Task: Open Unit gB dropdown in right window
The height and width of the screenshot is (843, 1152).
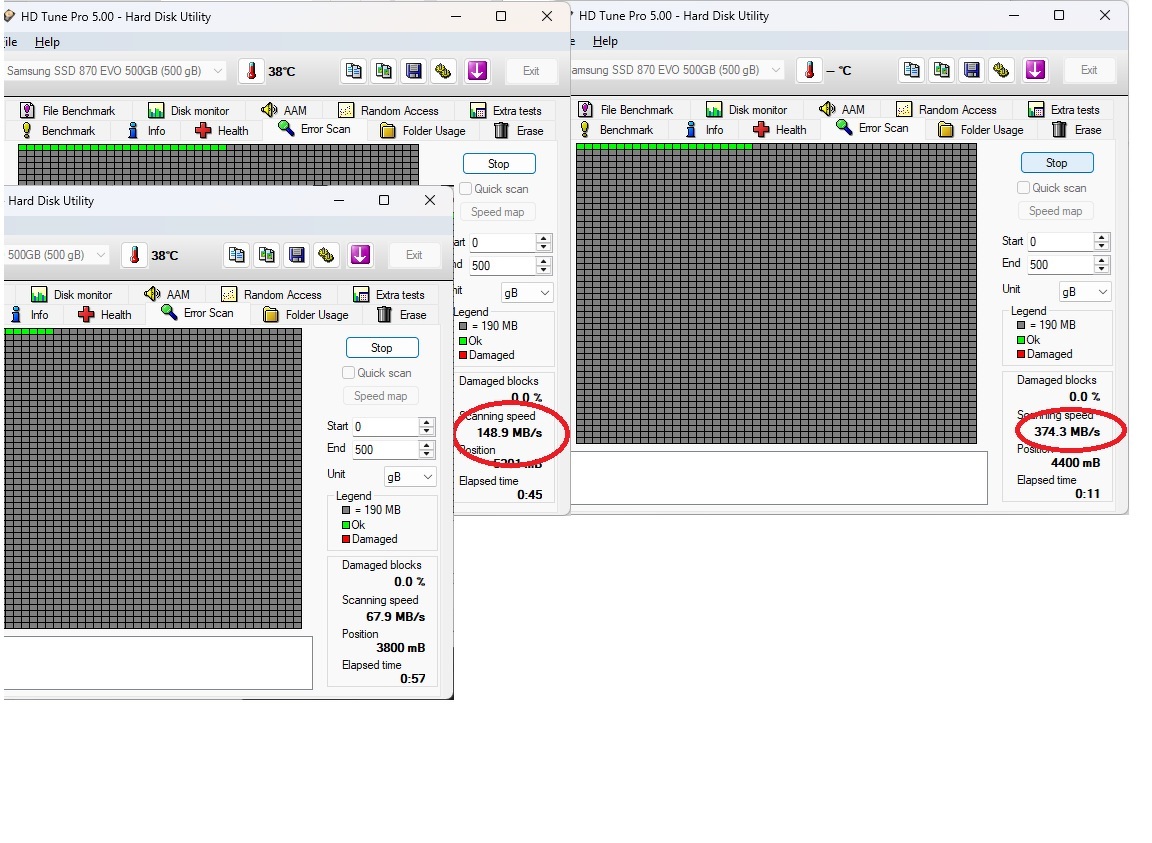Action: click(x=1084, y=292)
